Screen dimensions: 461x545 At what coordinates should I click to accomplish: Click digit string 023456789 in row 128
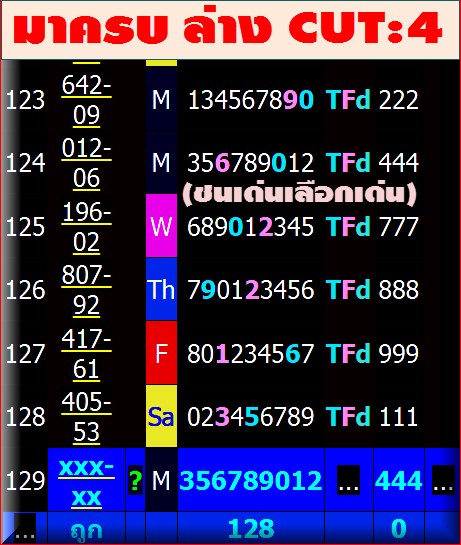251,417
